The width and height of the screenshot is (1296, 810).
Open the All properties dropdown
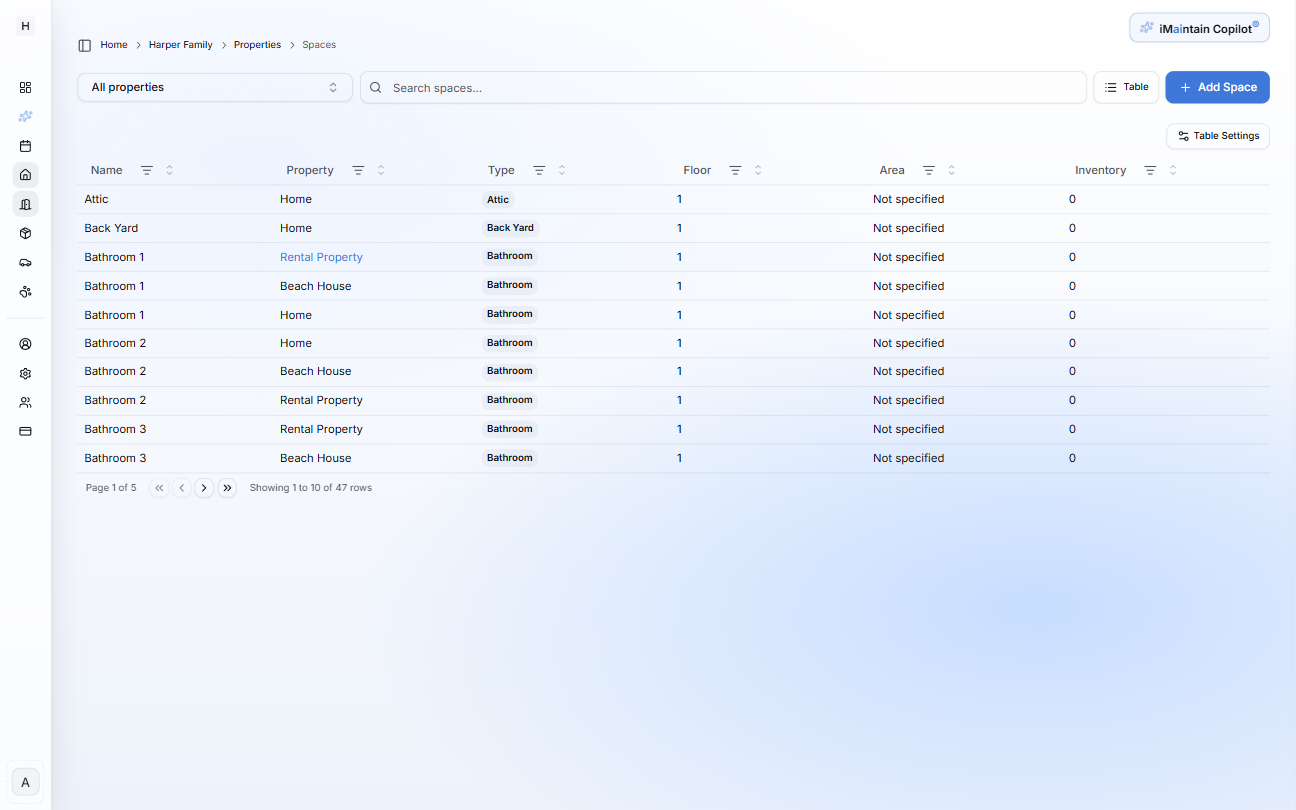click(214, 87)
